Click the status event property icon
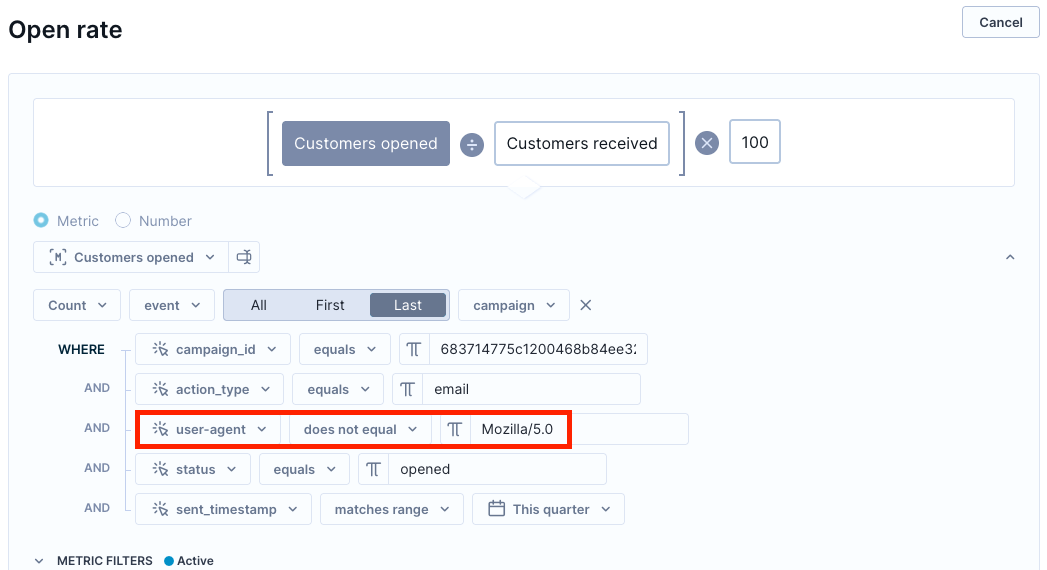Image resolution: width=1047 pixels, height=570 pixels. [160, 469]
